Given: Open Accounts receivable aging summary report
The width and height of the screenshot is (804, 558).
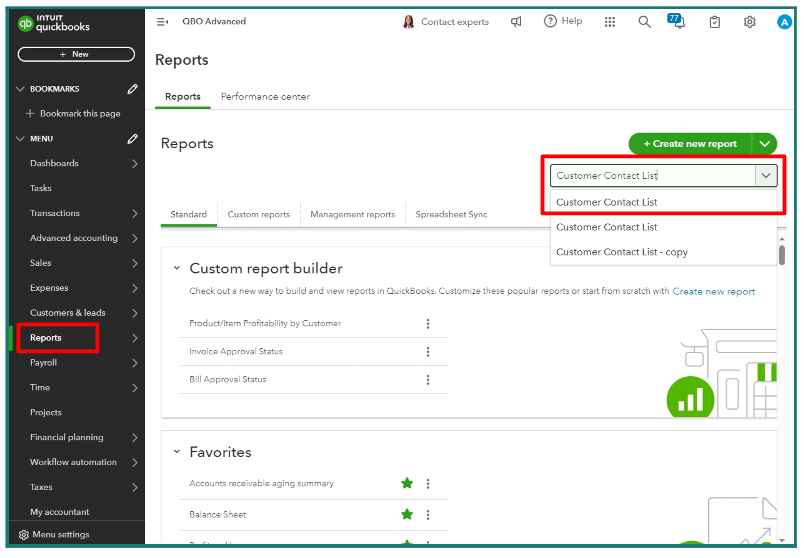Looking at the screenshot, I should (262, 484).
